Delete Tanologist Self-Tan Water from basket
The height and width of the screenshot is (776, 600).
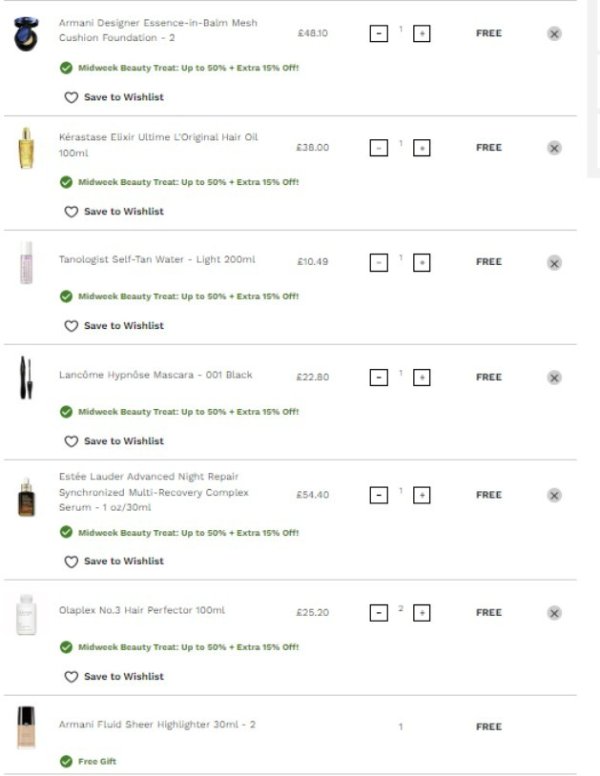[x=554, y=263]
